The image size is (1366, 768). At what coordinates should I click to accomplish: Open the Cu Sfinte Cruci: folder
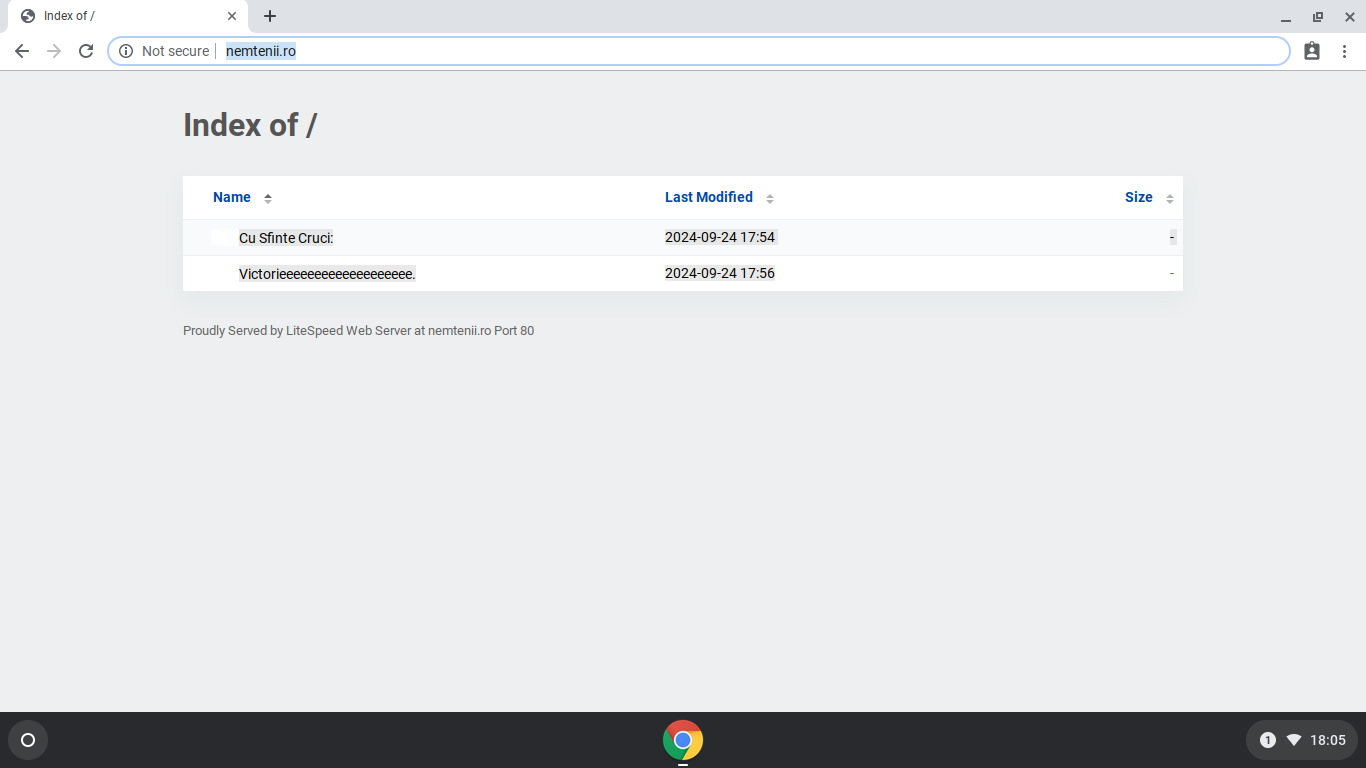[x=286, y=238]
